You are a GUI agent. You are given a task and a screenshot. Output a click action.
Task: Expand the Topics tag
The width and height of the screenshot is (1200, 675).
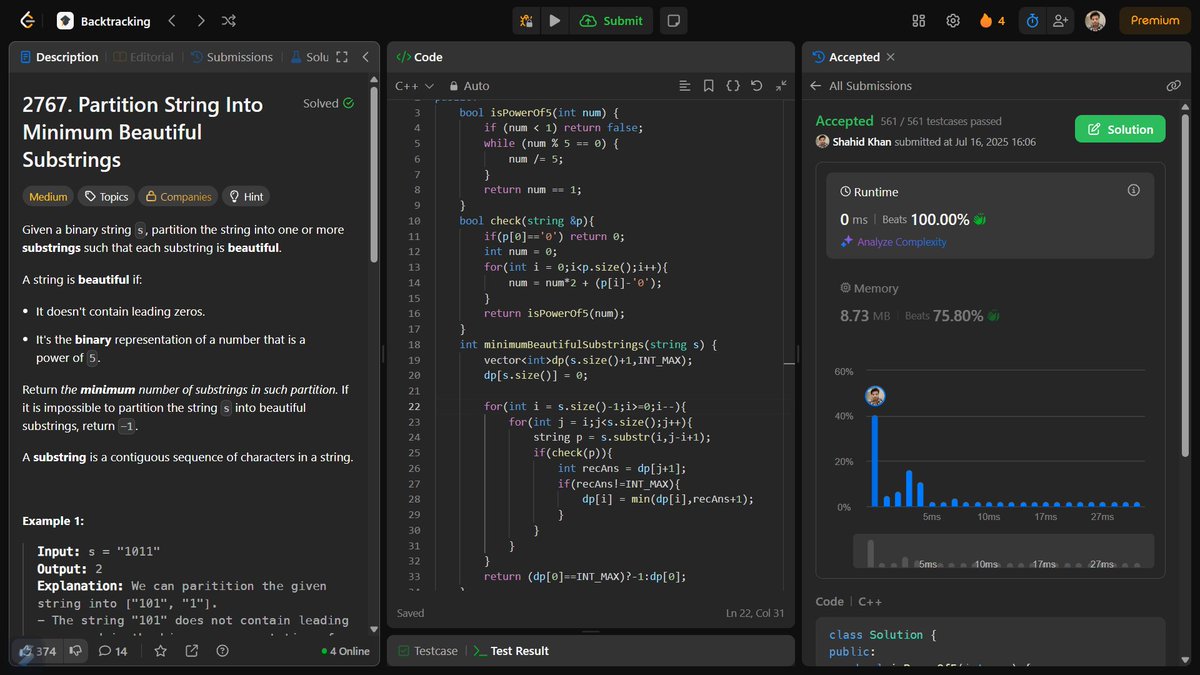point(106,197)
